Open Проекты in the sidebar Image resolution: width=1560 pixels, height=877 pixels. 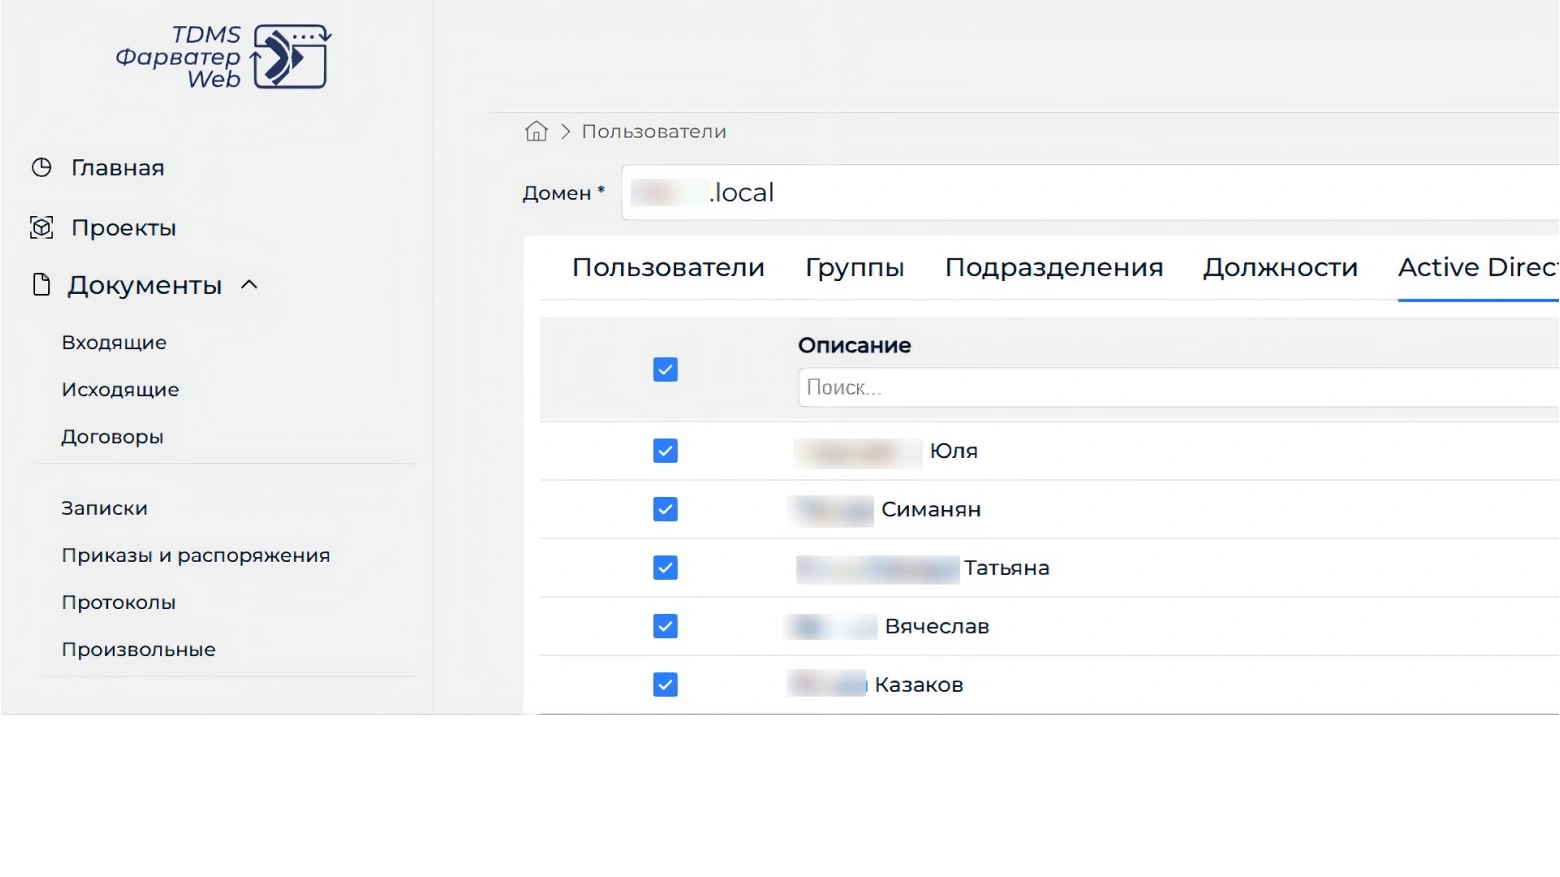click(x=124, y=228)
